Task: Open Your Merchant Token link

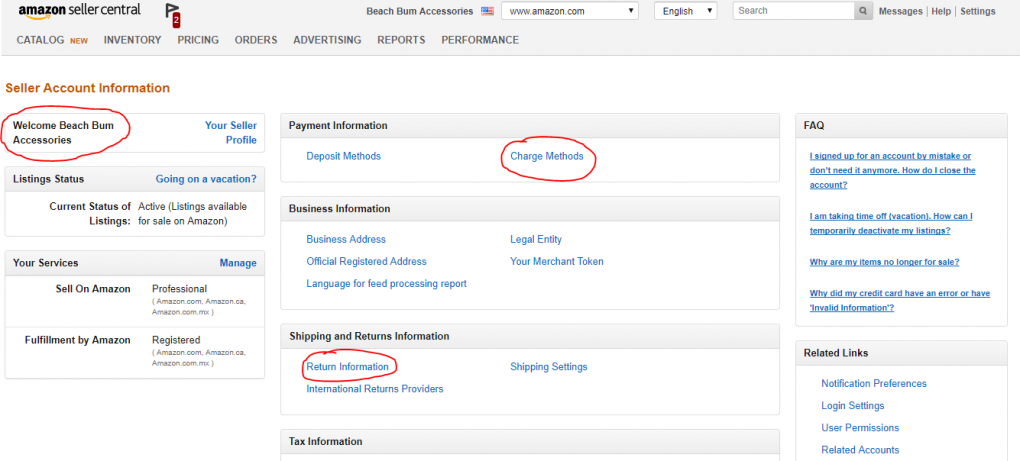Action: 557,261
